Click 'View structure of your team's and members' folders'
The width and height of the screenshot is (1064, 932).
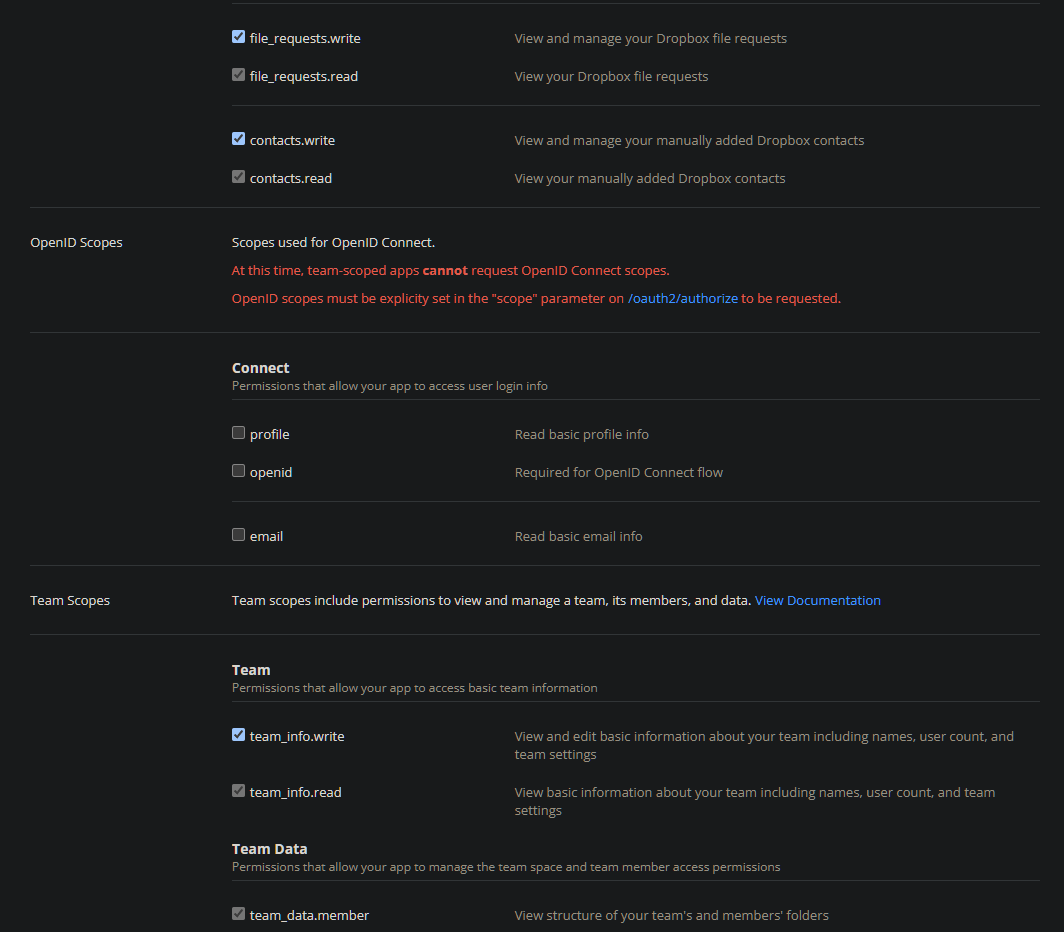pos(672,916)
